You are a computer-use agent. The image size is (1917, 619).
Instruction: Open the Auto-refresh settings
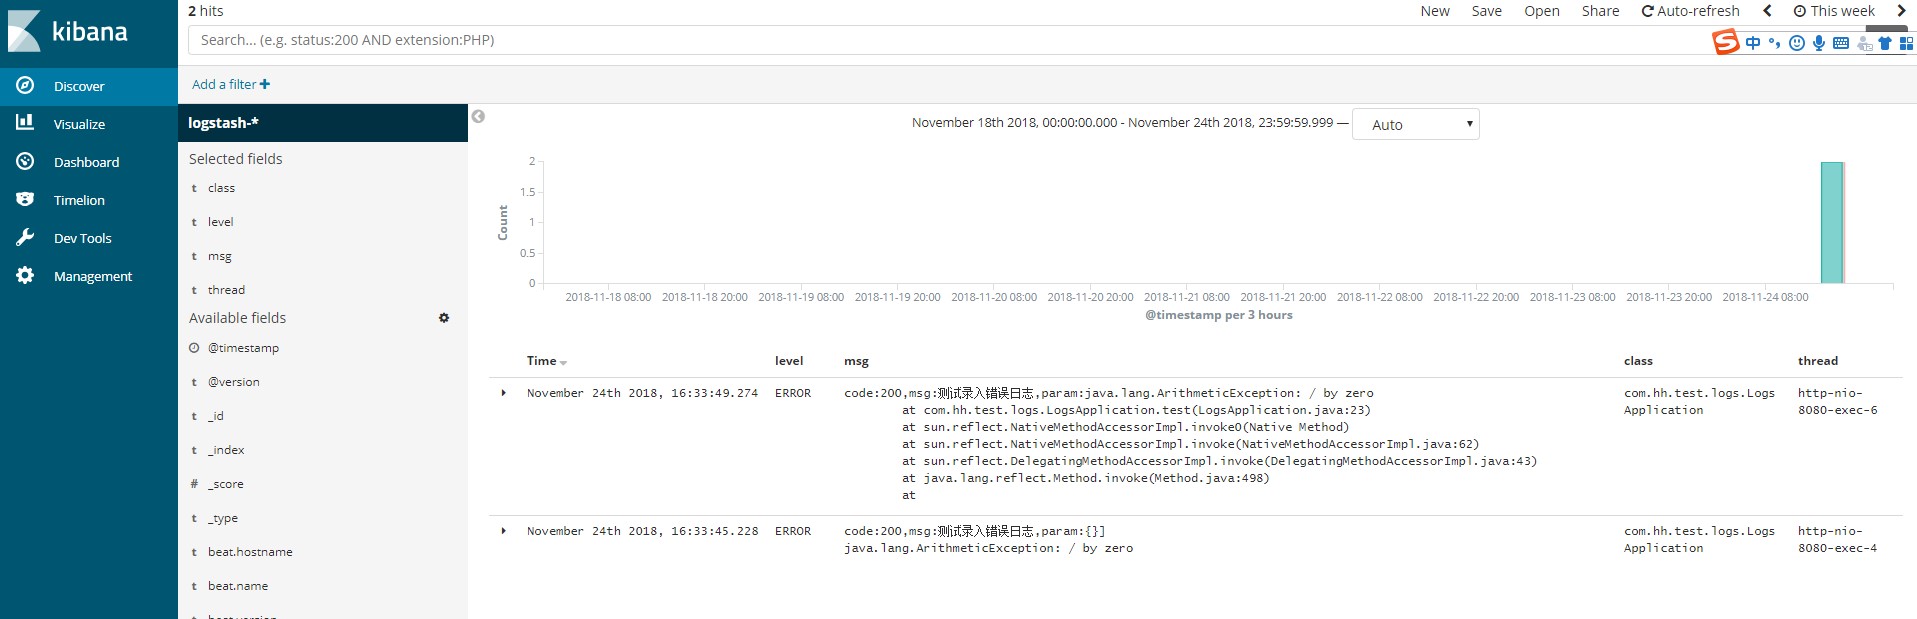click(x=1691, y=11)
